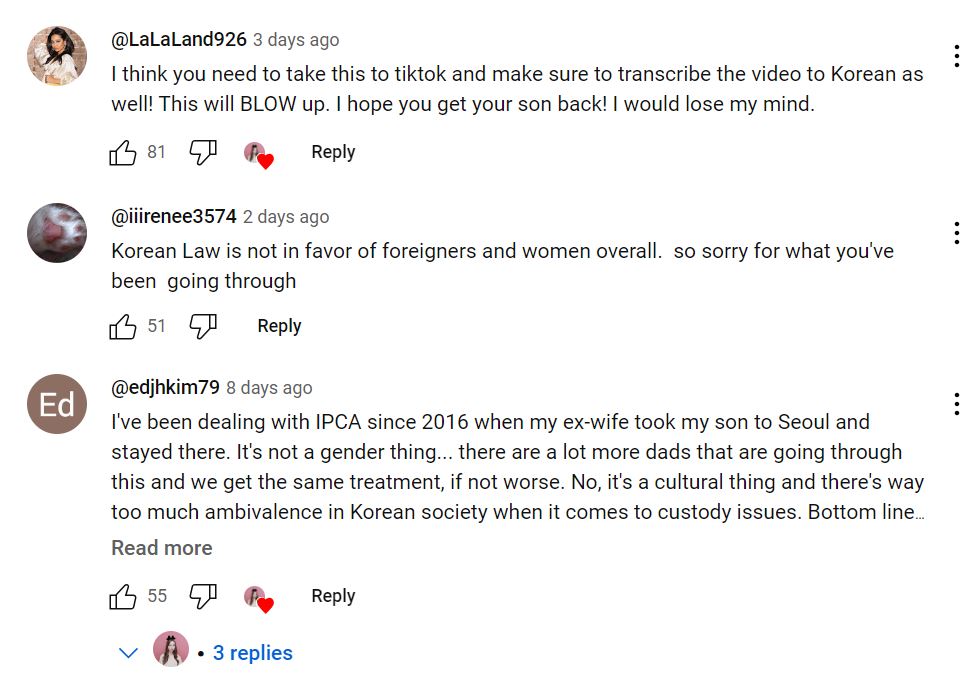968x686 pixels.
Task: Reply to @iiirenee3574's comment
Action: click(x=278, y=326)
